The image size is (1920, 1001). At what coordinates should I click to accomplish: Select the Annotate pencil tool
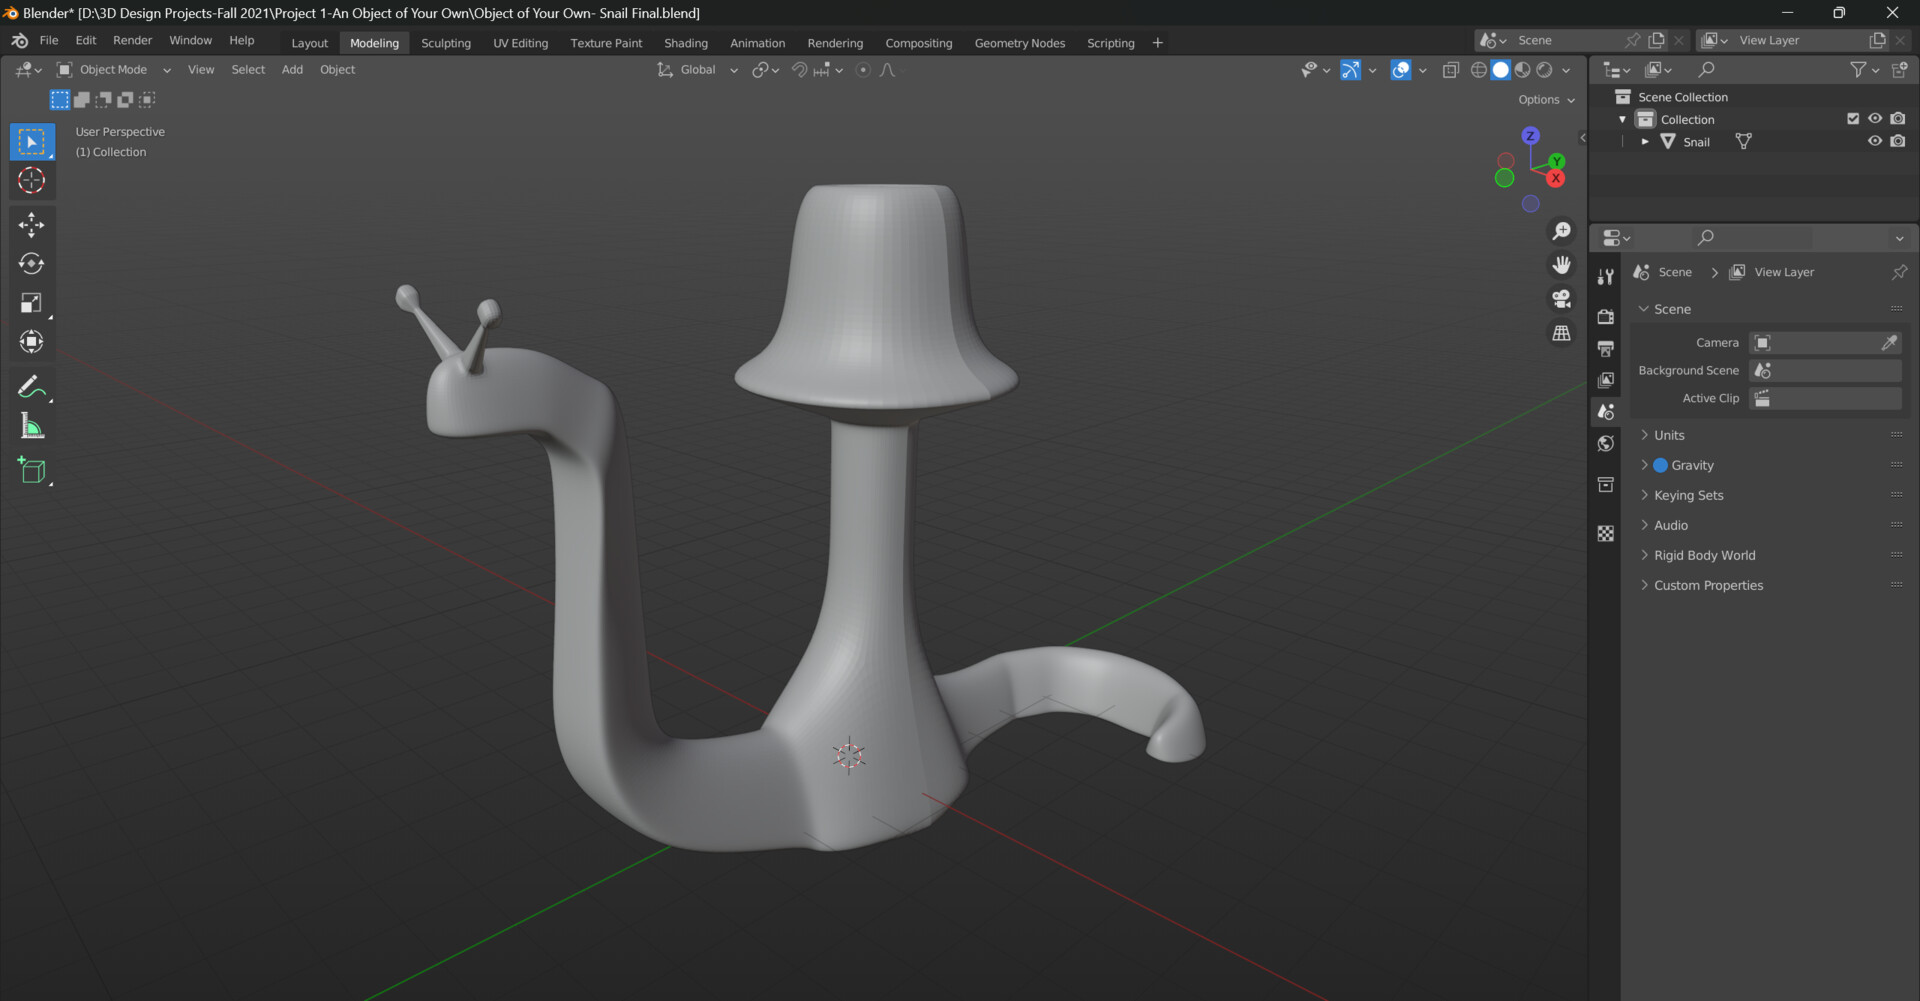pyautogui.click(x=31, y=387)
